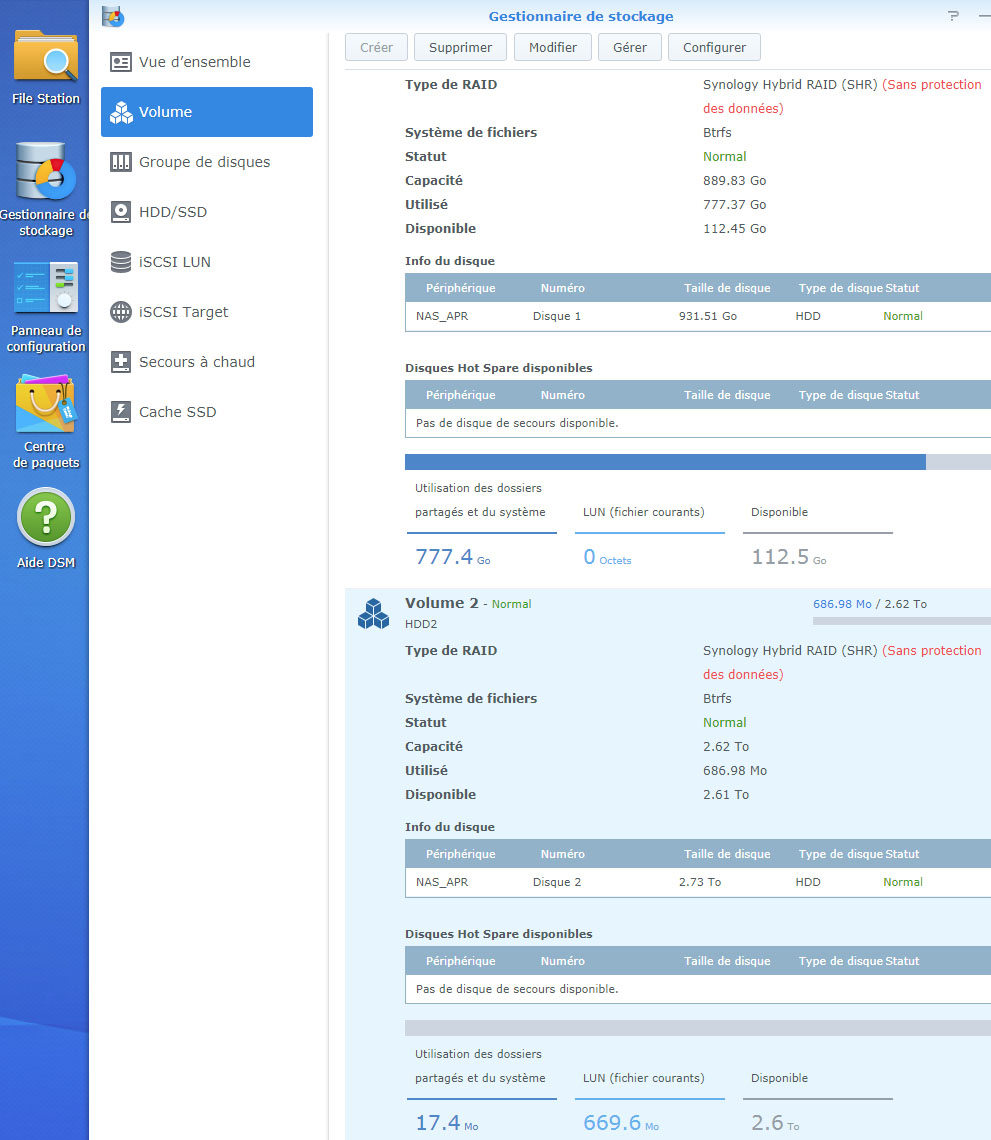
Task: Click the Volume cubes sidebar icon
Action: click(x=121, y=112)
